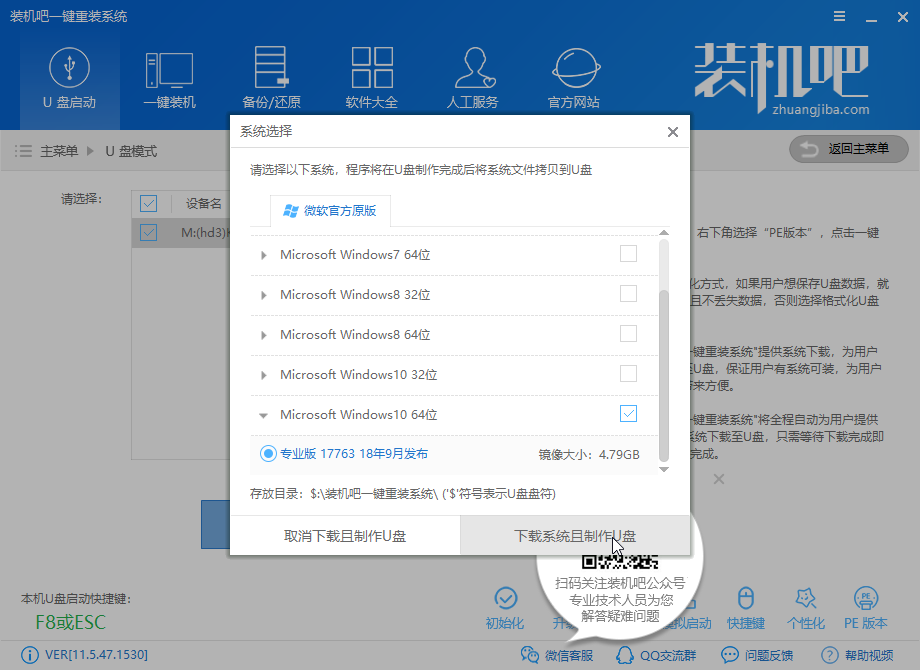Click the 下载系统且制作U盘 button
920x670 pixels.
(x=574, y=536)
